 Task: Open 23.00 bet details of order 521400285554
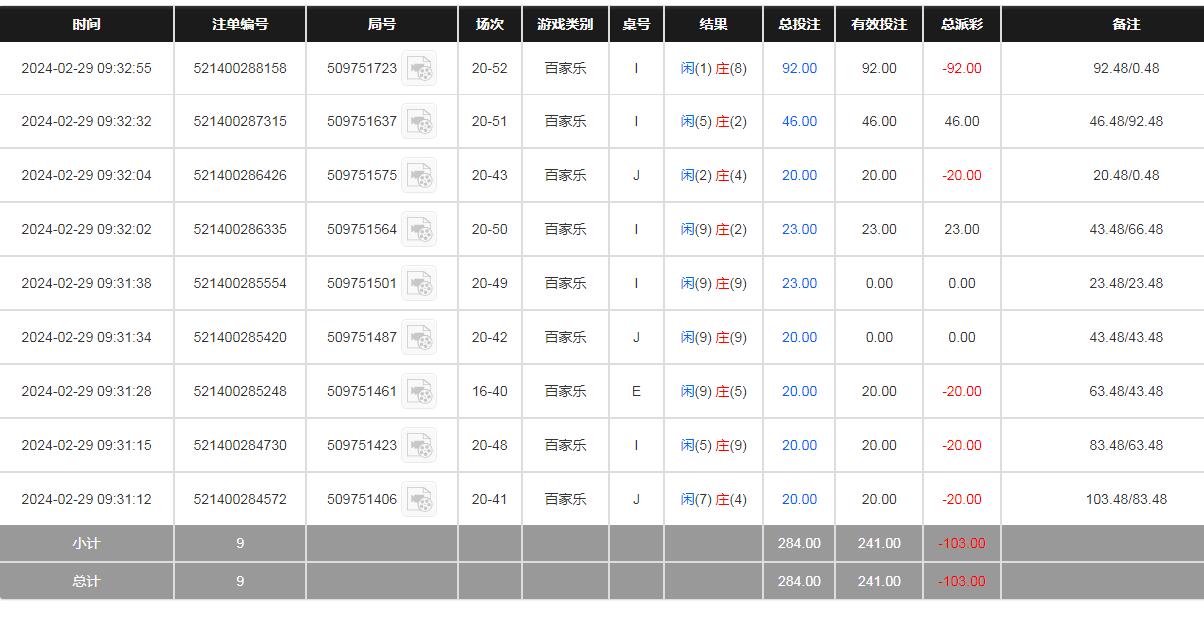(799, 283)
